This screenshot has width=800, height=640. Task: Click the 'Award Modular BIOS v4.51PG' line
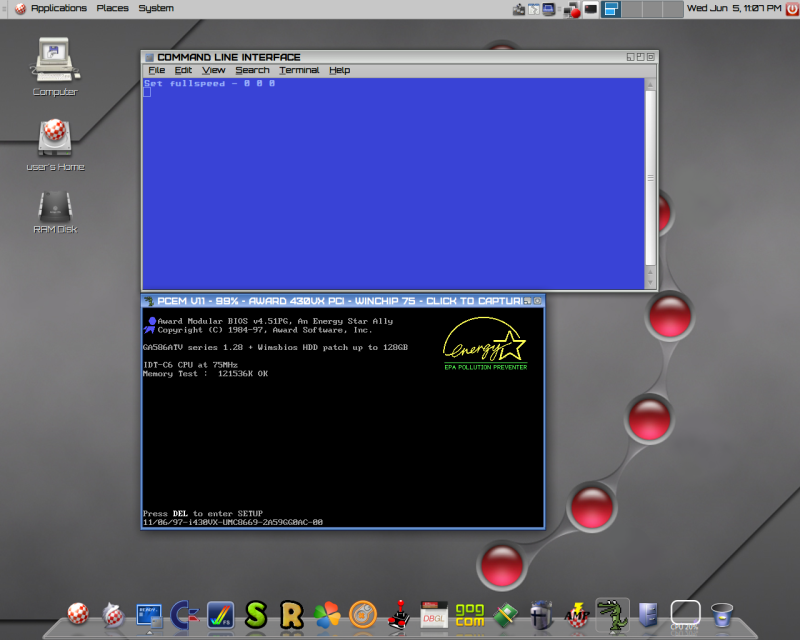point(275,321)
